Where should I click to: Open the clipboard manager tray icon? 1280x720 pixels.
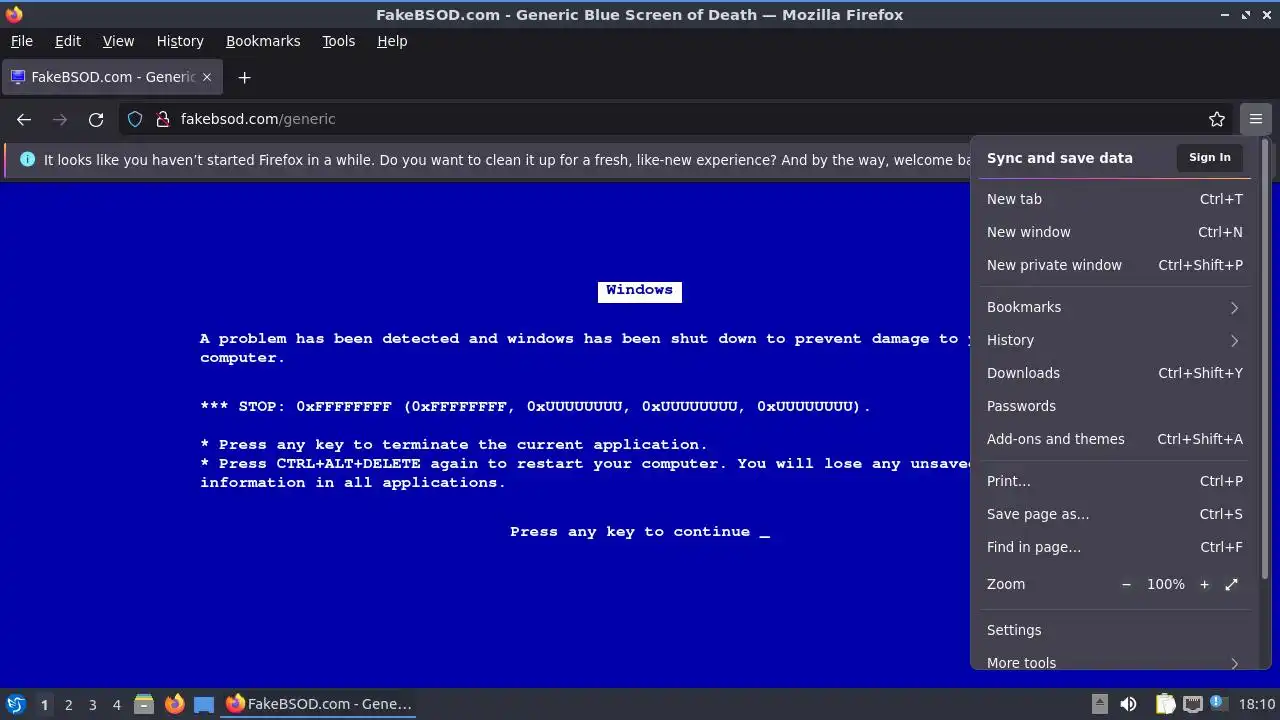(1166, 704)
